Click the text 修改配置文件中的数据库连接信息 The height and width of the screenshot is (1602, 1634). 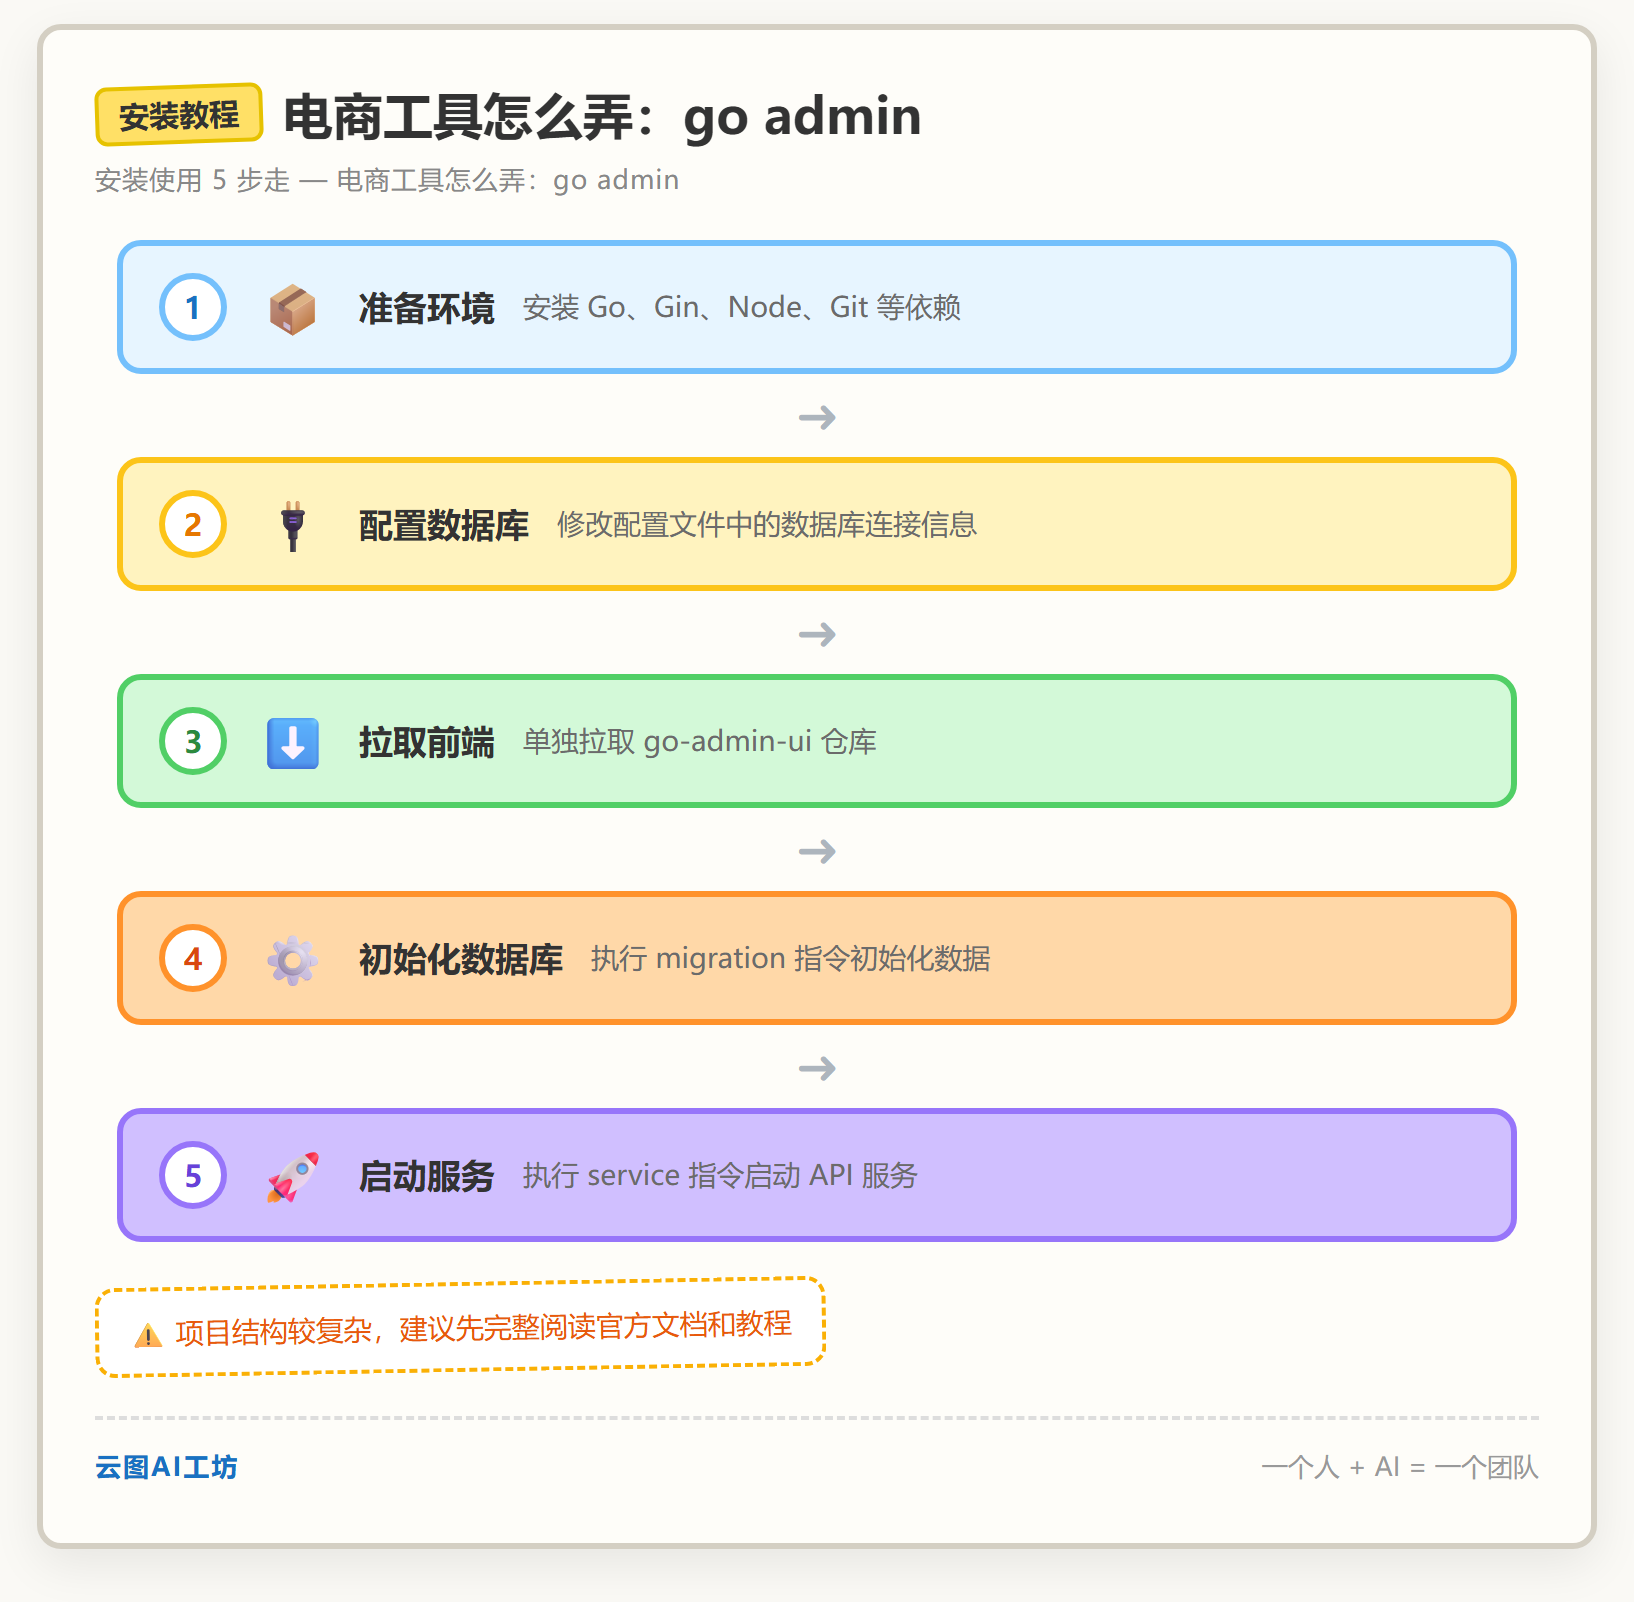pyautogui.click(x=767, y=524)
